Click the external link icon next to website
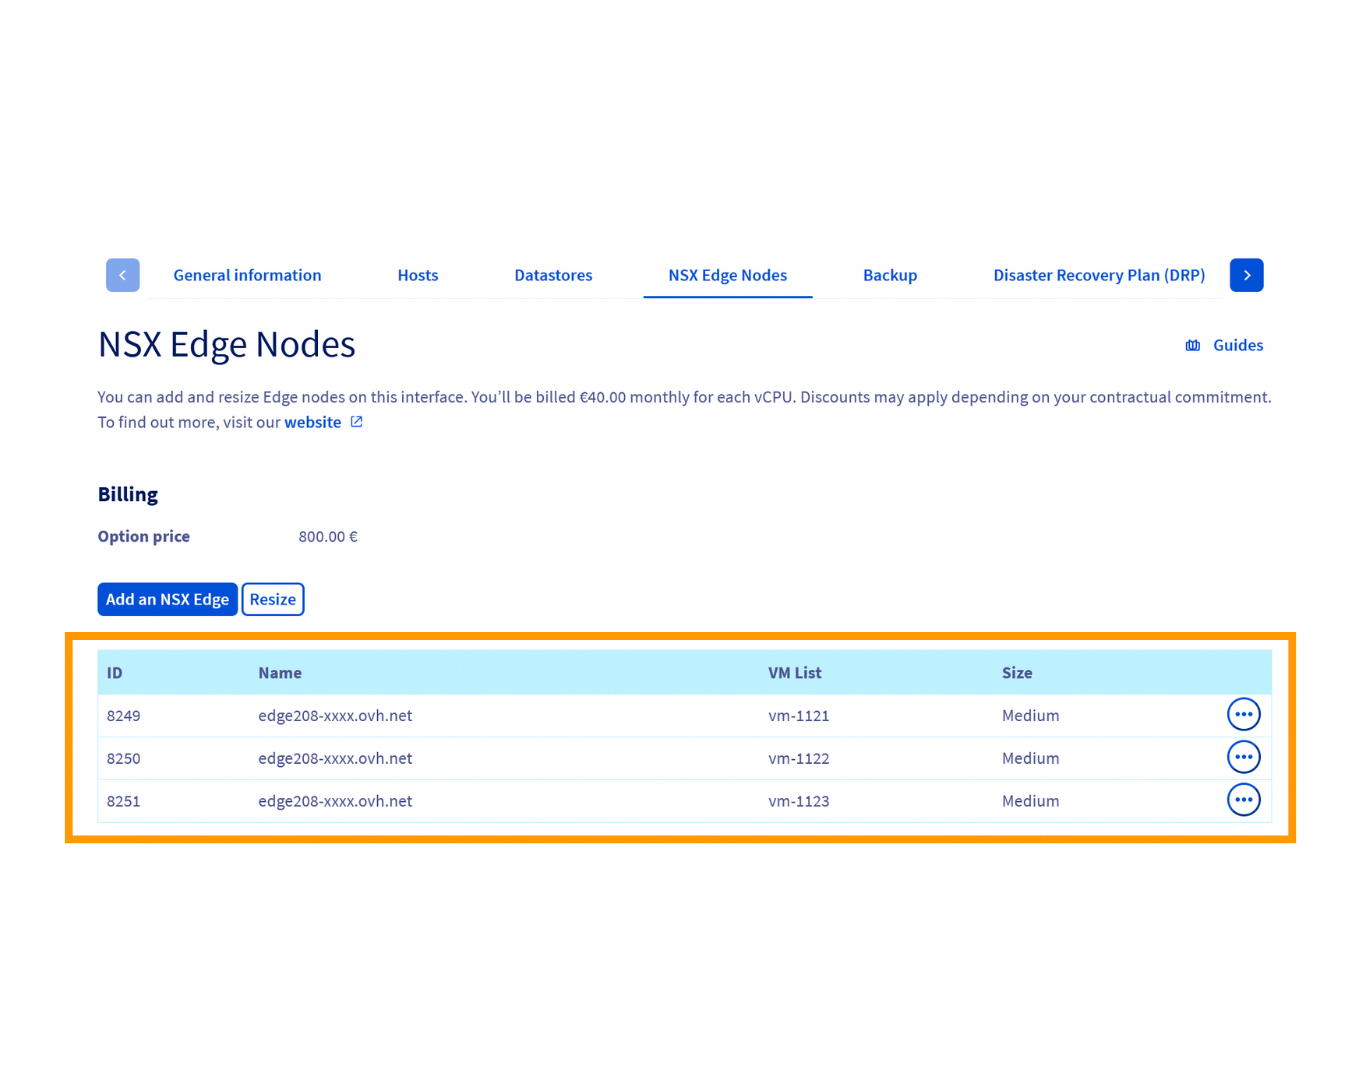 (x=356, y=421)
